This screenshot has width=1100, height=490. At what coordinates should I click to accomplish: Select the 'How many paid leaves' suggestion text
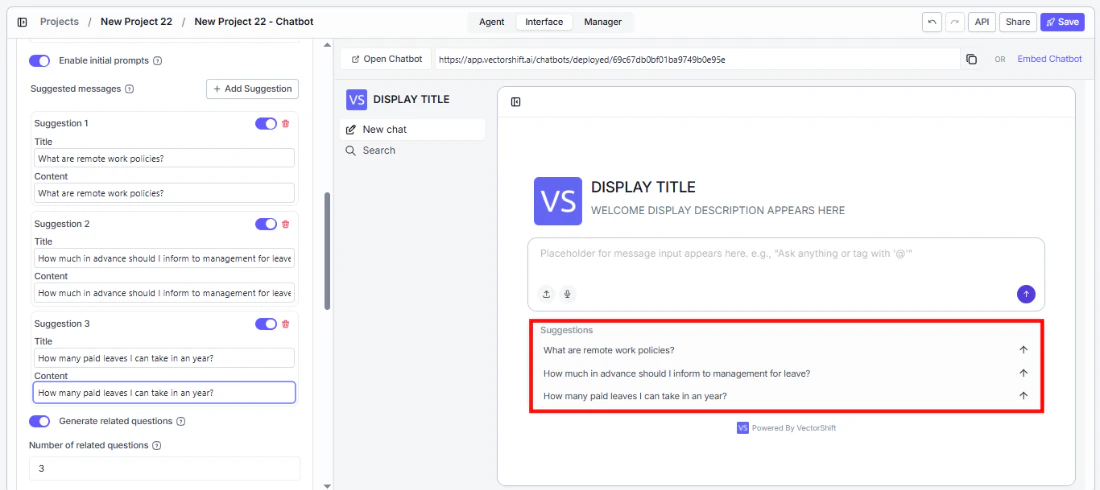tap(635, 396)
